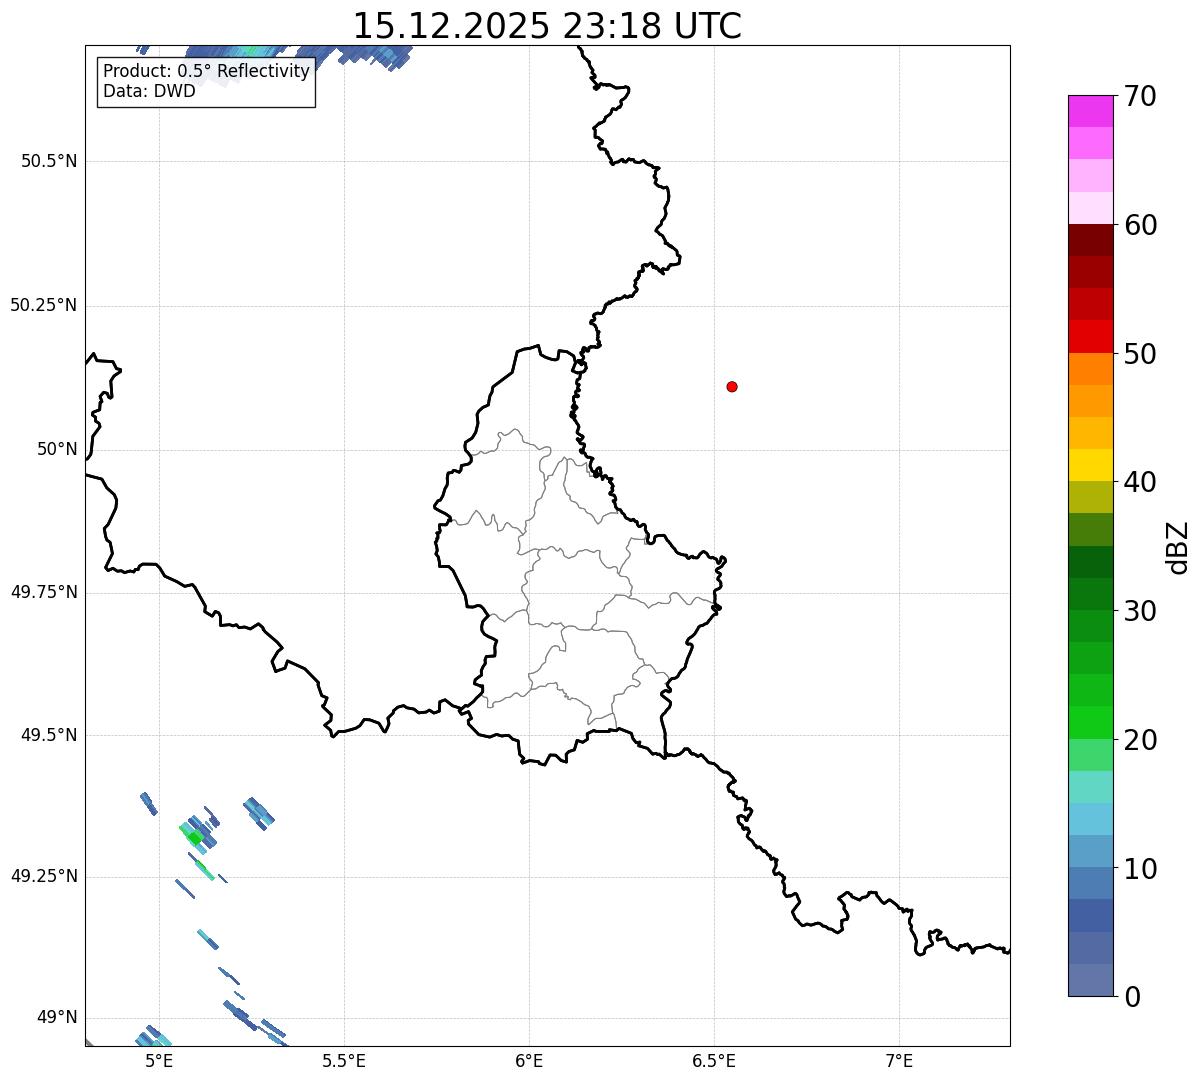1202x1081 pixels.
Task: Click colorbar tick label 70
Action: 1139,96
